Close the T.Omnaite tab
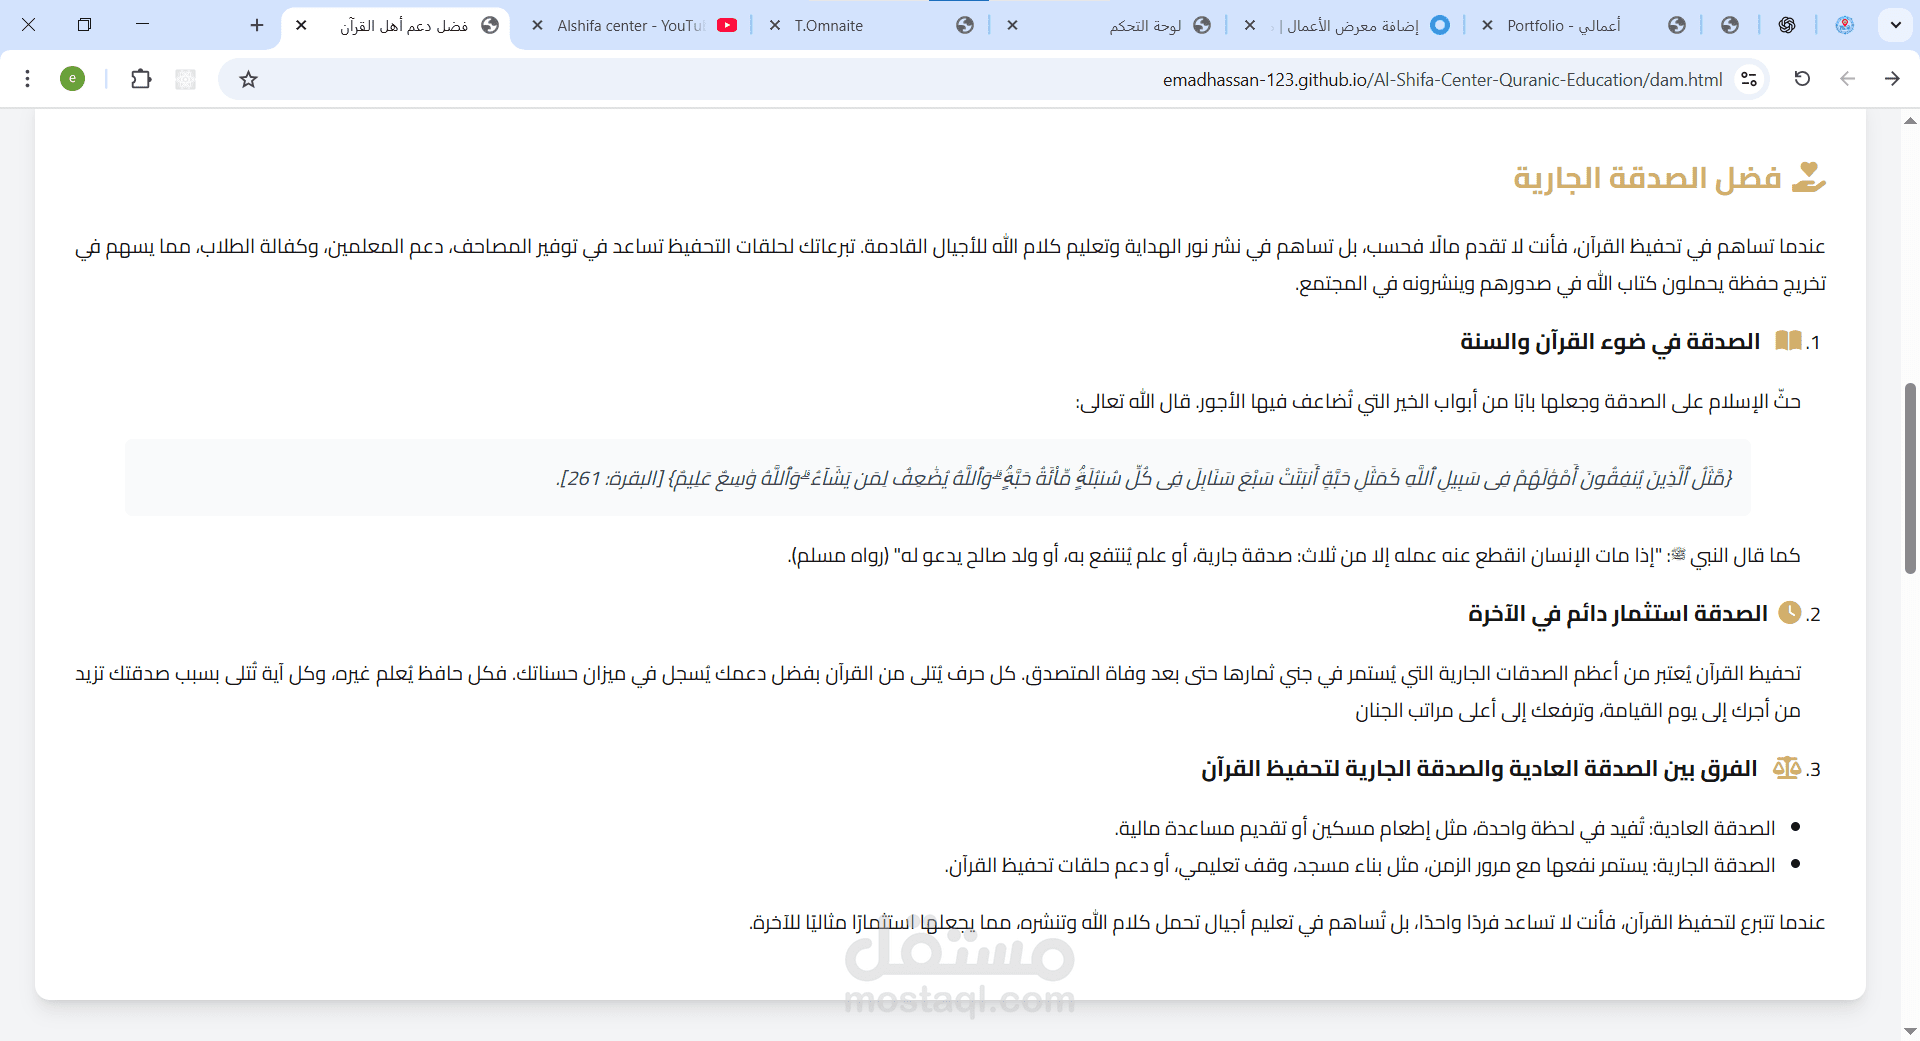 tap(775, 25)
